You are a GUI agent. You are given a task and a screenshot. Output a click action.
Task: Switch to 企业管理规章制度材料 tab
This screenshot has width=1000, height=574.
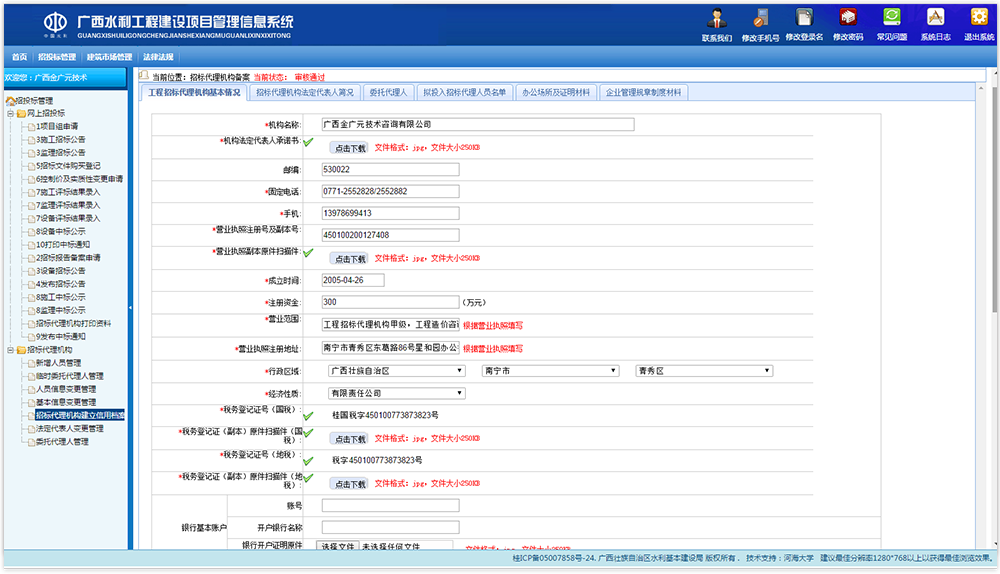tap(643, 92)
